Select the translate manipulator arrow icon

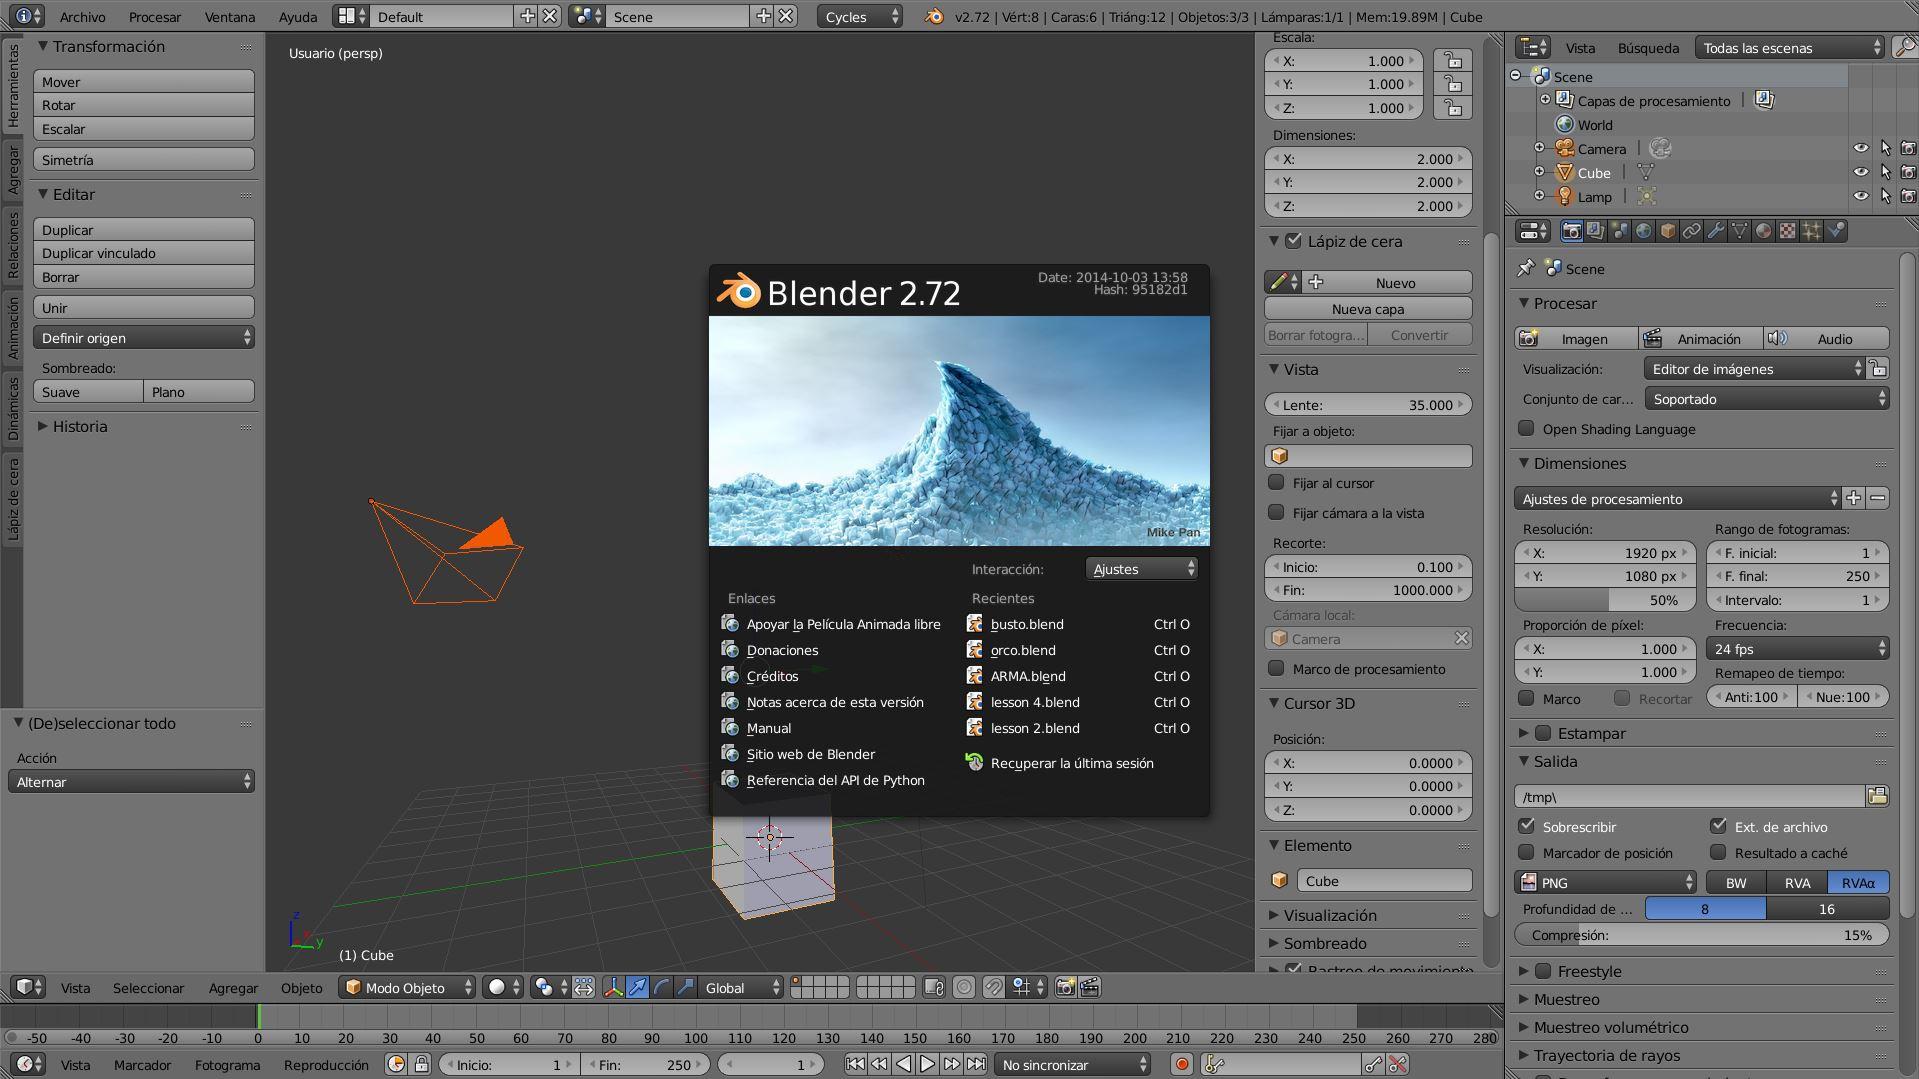click(637, 987)
